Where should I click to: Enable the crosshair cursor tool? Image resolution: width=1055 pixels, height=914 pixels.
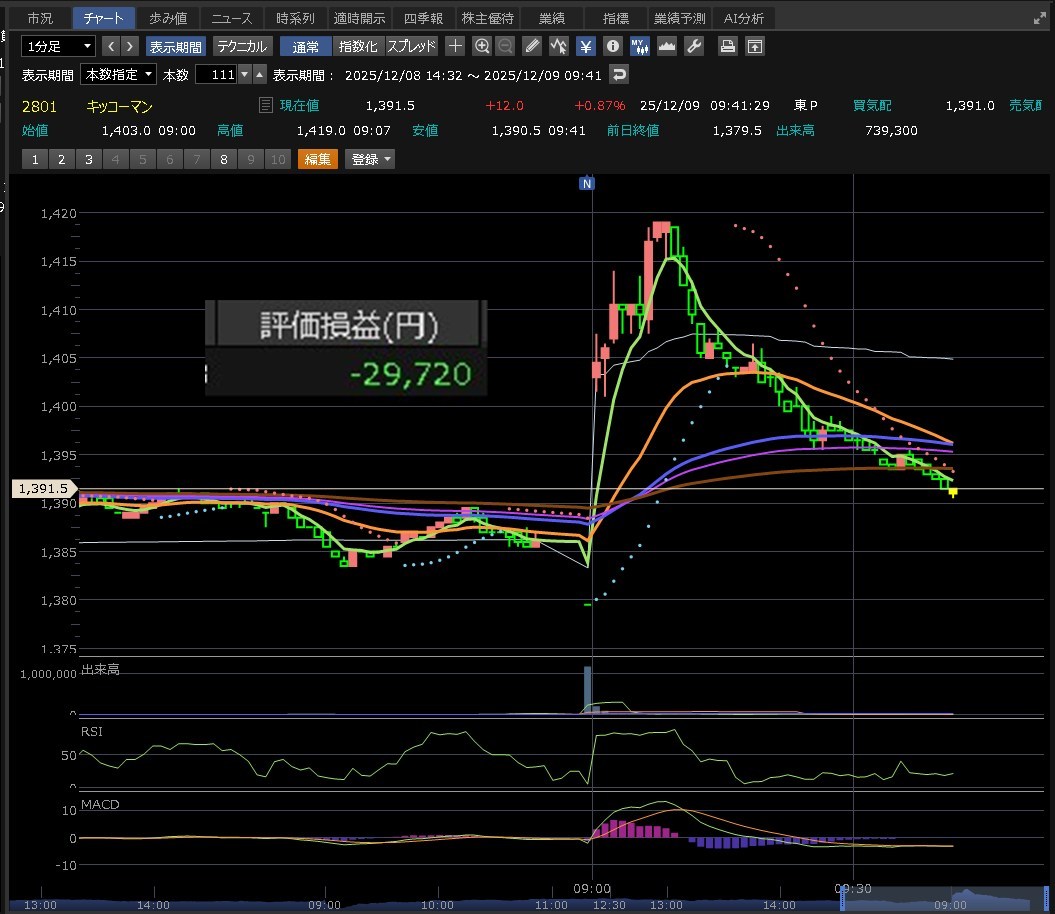[455, 46]
